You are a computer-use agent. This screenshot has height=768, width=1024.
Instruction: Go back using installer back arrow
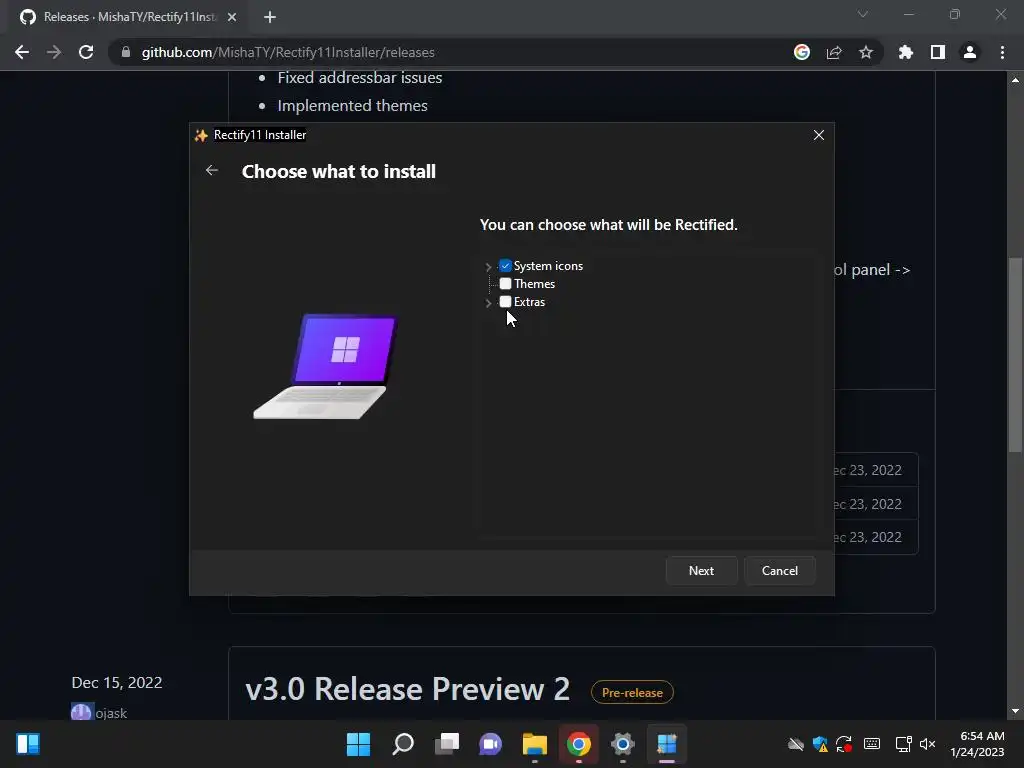tap(212, 170)
